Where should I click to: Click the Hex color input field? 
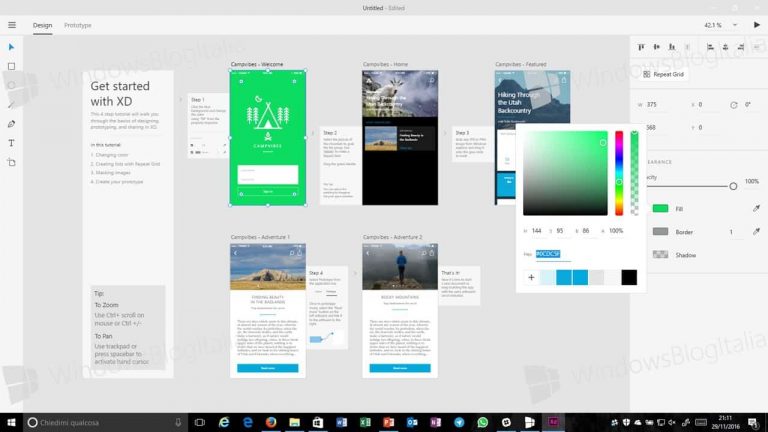tap(553, 254)
